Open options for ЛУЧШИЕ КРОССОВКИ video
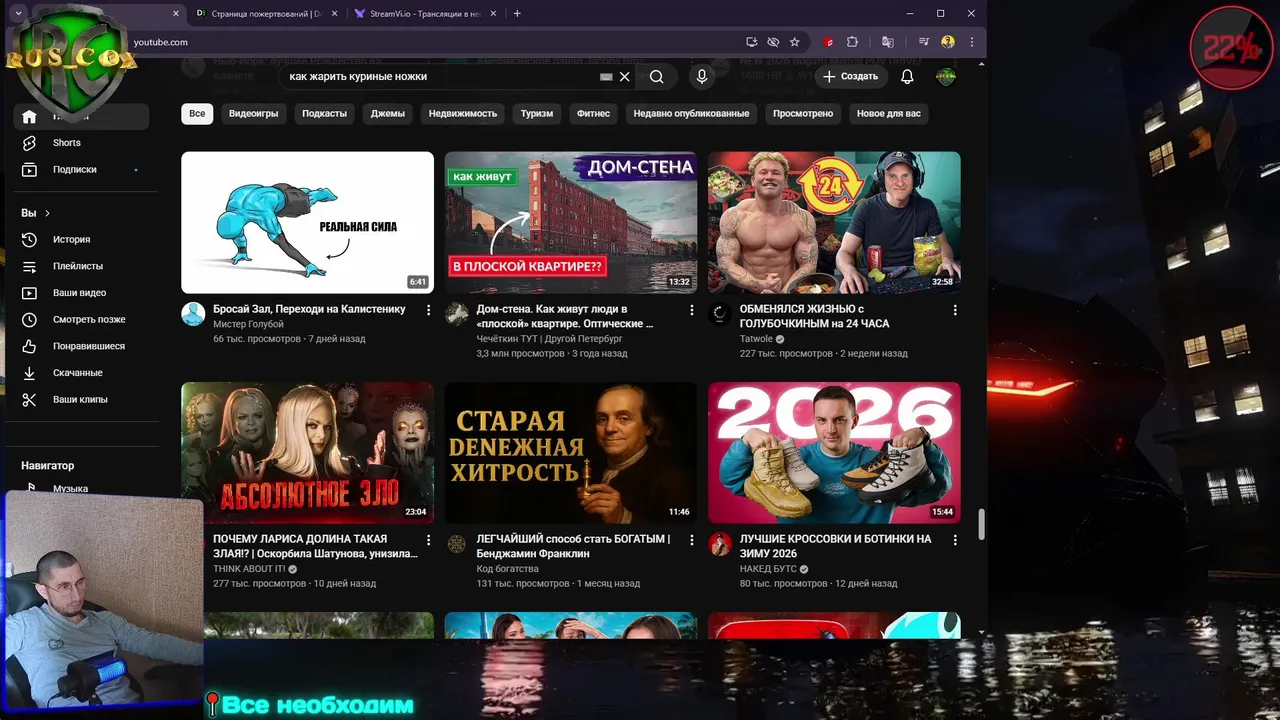This screenshot has width=1280, height=720. click(954, 540)
